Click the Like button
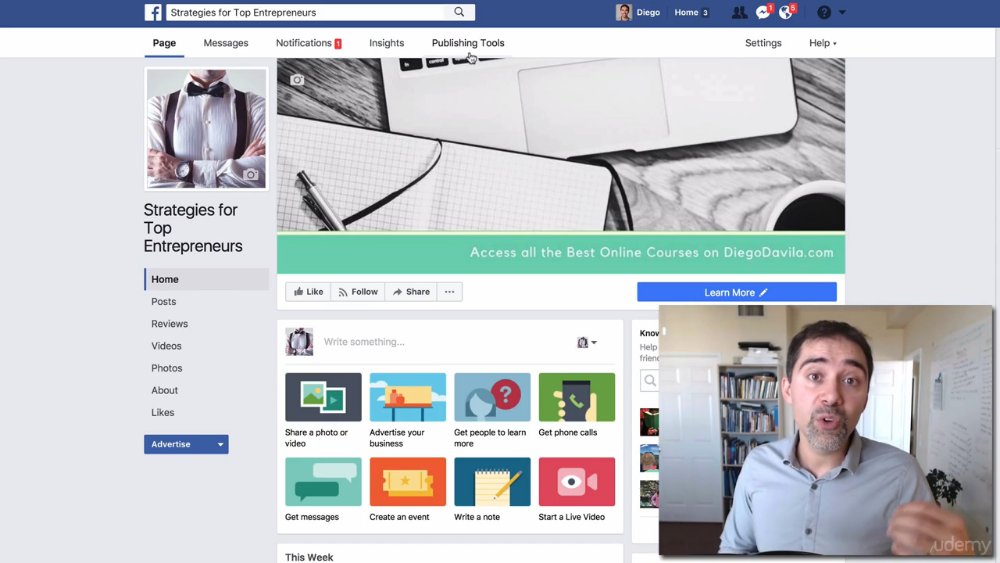This screenshot has height=563, width=1000. tap(308, 292)
